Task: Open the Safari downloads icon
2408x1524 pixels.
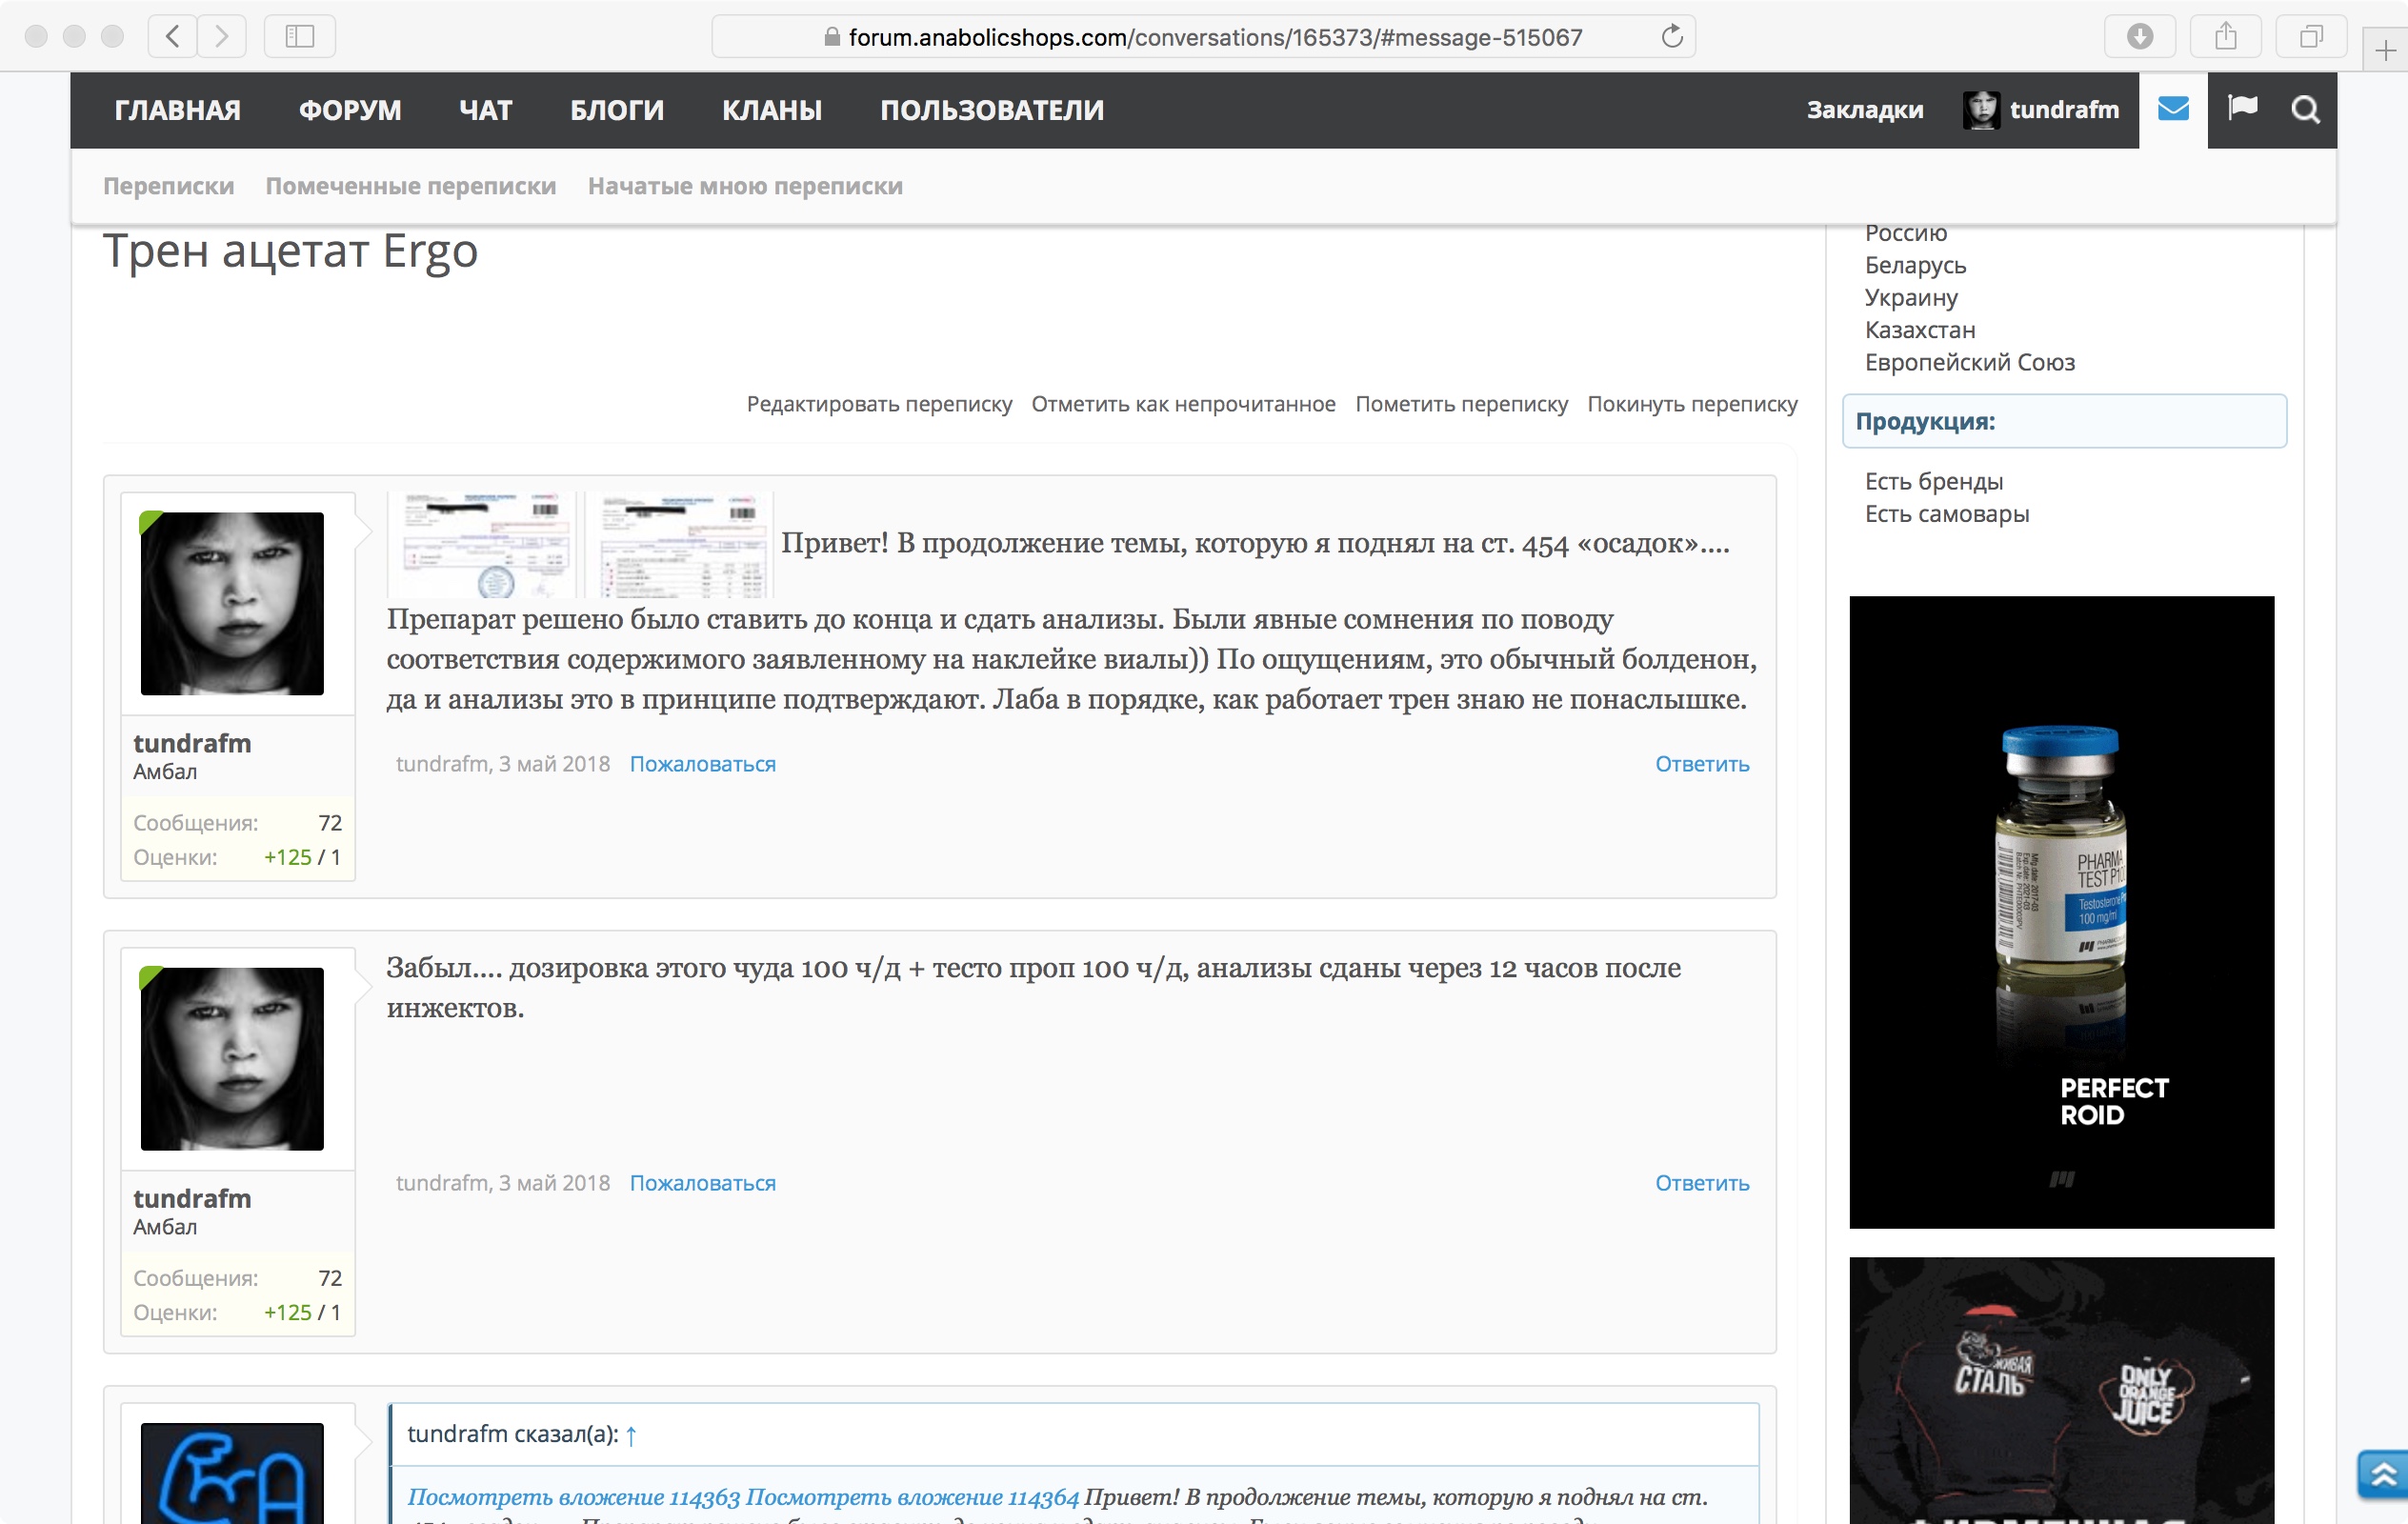Action: coord(2139,37)
